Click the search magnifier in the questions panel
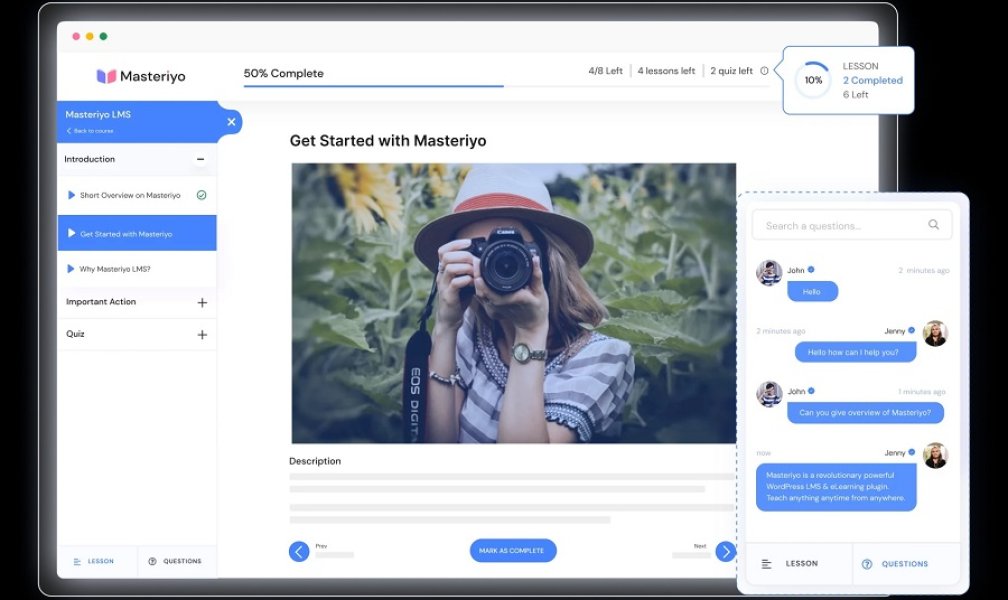This screenshot has width=1008, height=600. pos(934,224)
